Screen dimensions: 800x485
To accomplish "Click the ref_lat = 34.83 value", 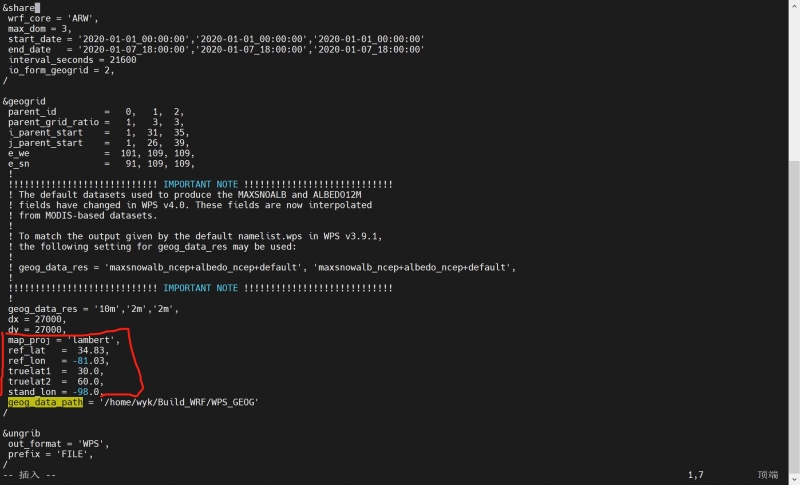I will (x=92, y=350).
